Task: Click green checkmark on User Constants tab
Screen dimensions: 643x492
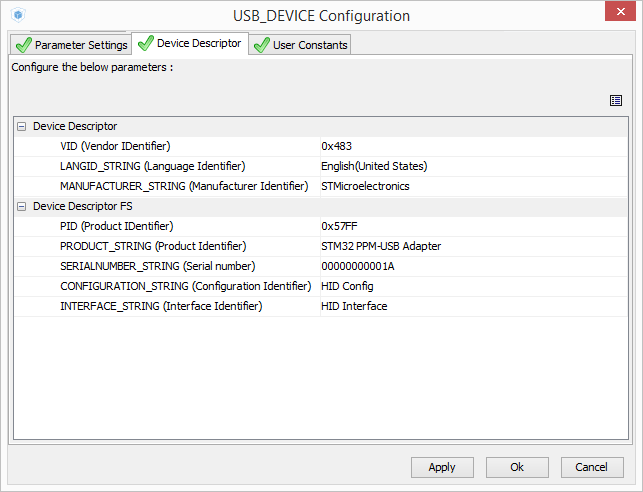Action: pos(262,45)
